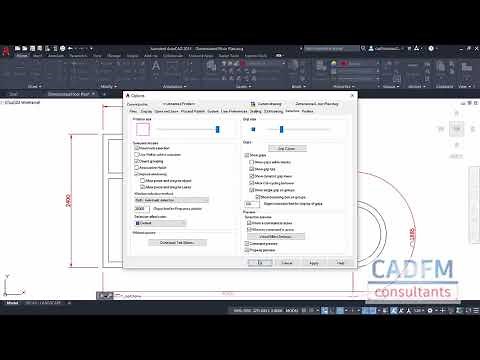Click the Paste icon in Clipboard panel
Viewport: 480px width, 360px height.
[441, 67]
